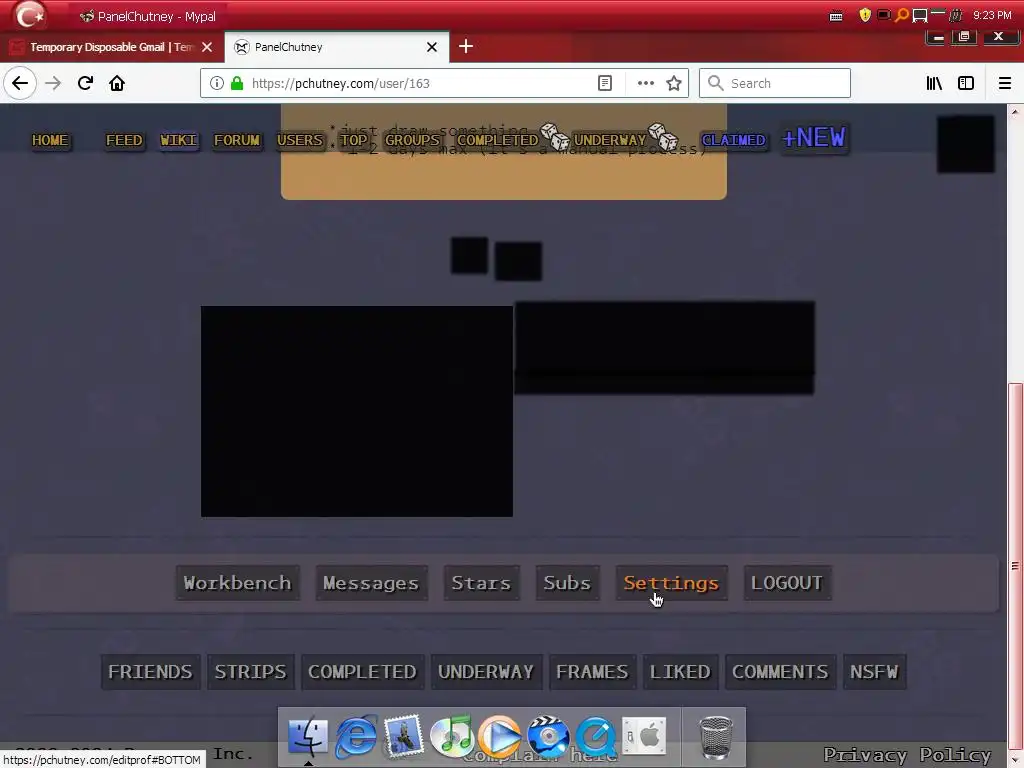Bookmark this page with the star icon
Image resolution: width=1024 pixels, height=768 pixels.
pos(673,83)
